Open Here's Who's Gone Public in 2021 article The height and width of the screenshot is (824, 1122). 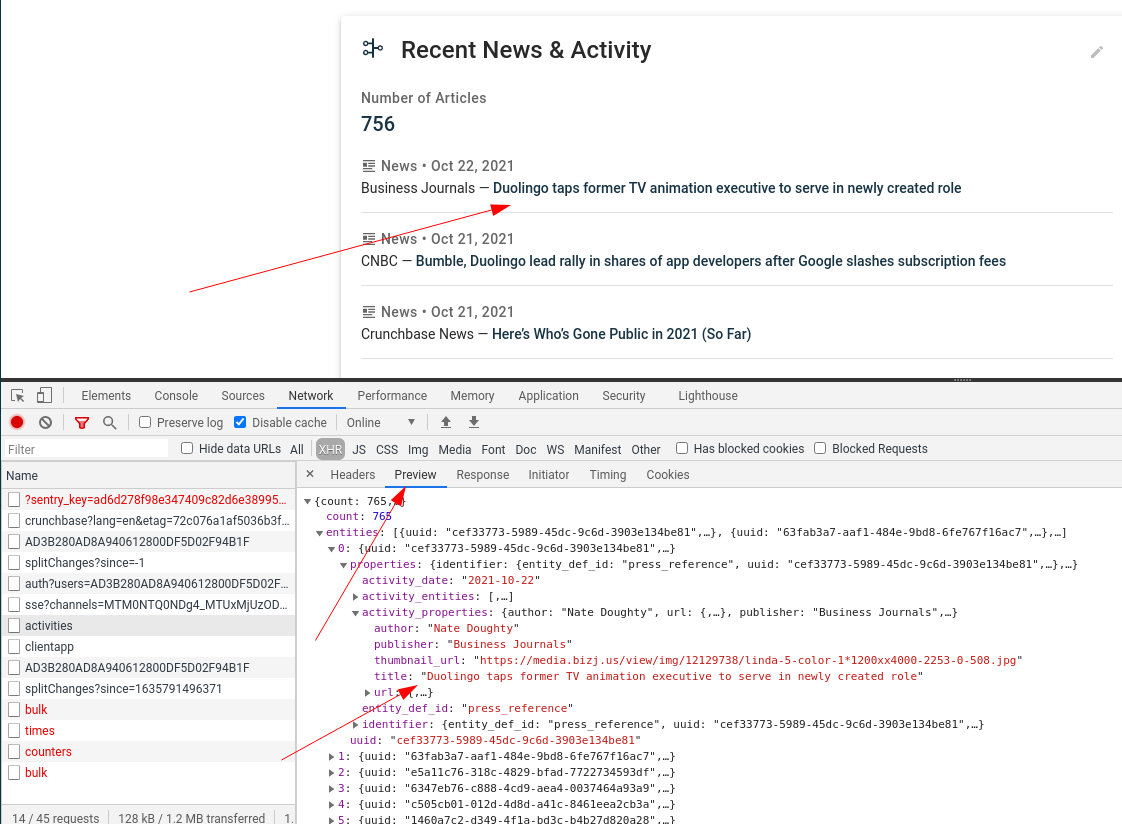(x=621, y=334)
